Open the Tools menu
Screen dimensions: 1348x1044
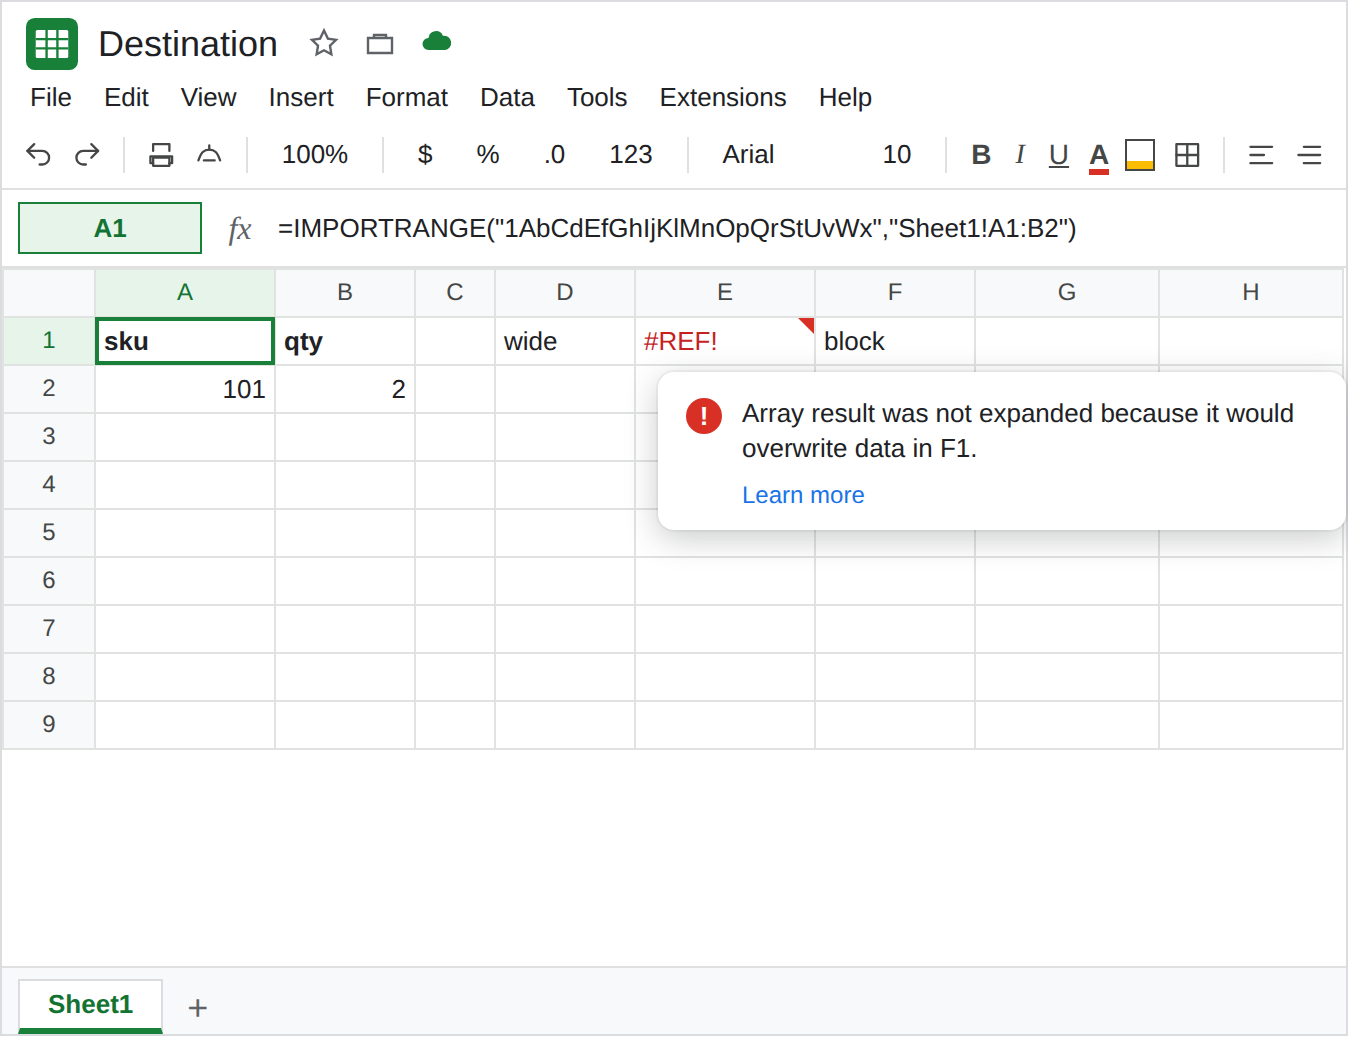click(x=597, y=97)
